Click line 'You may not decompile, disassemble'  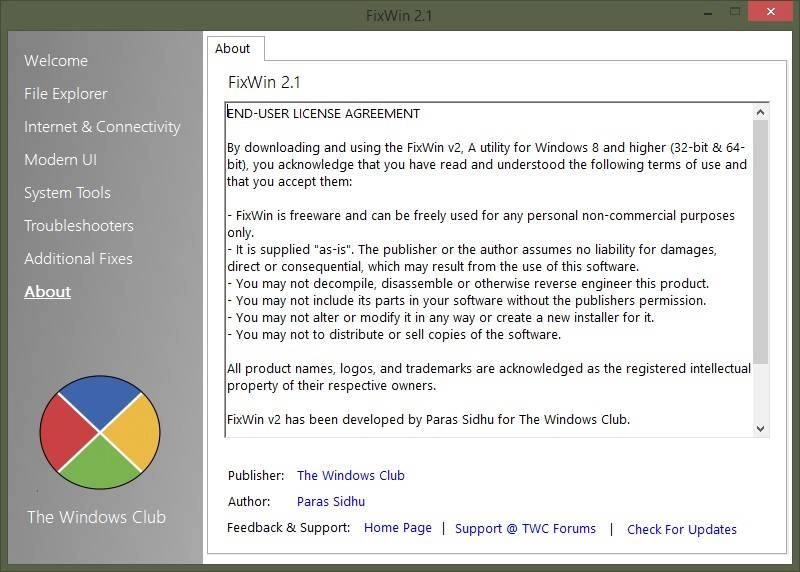(468, 284)
